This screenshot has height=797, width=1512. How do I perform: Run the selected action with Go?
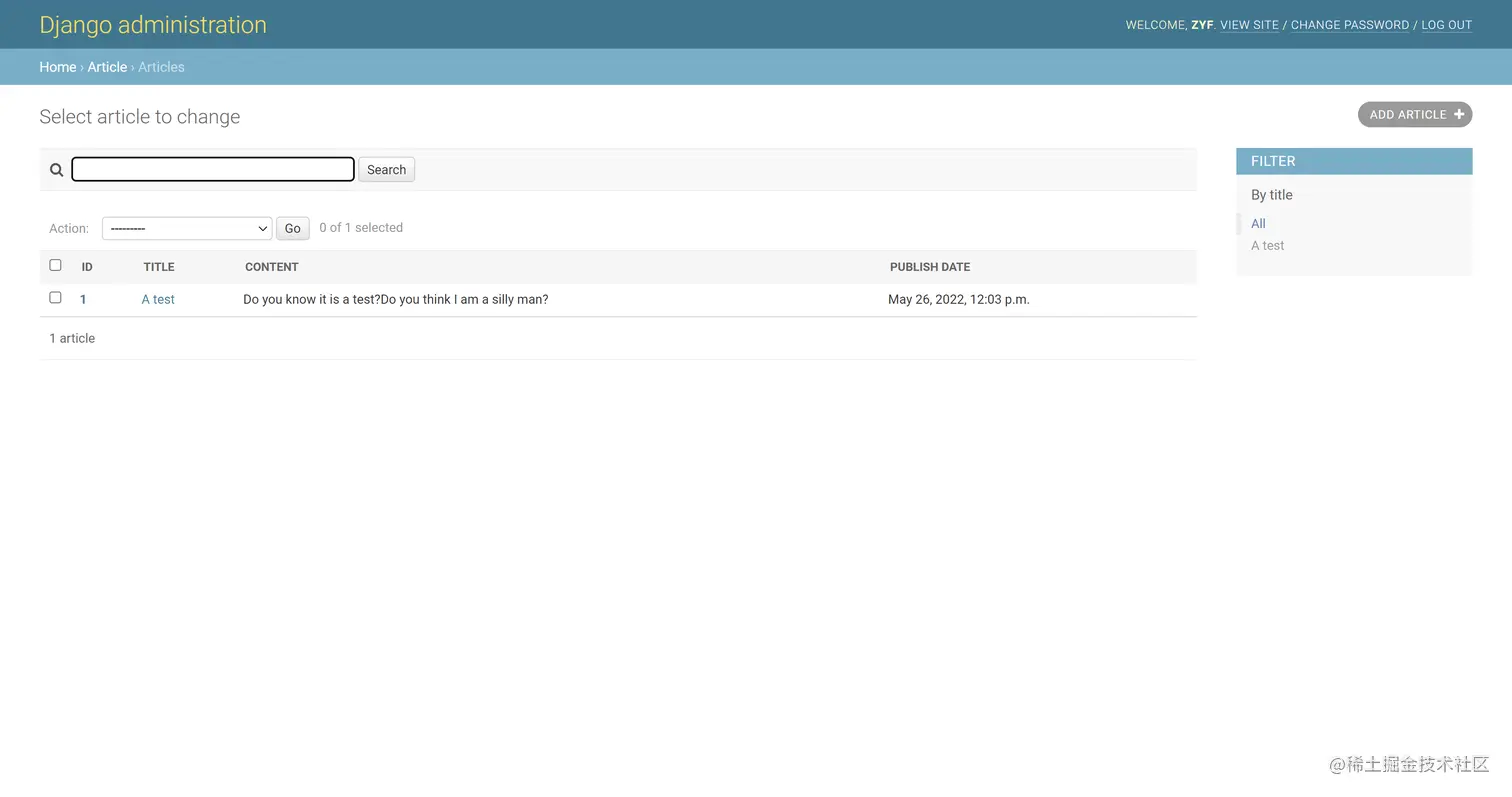[292, 228]
